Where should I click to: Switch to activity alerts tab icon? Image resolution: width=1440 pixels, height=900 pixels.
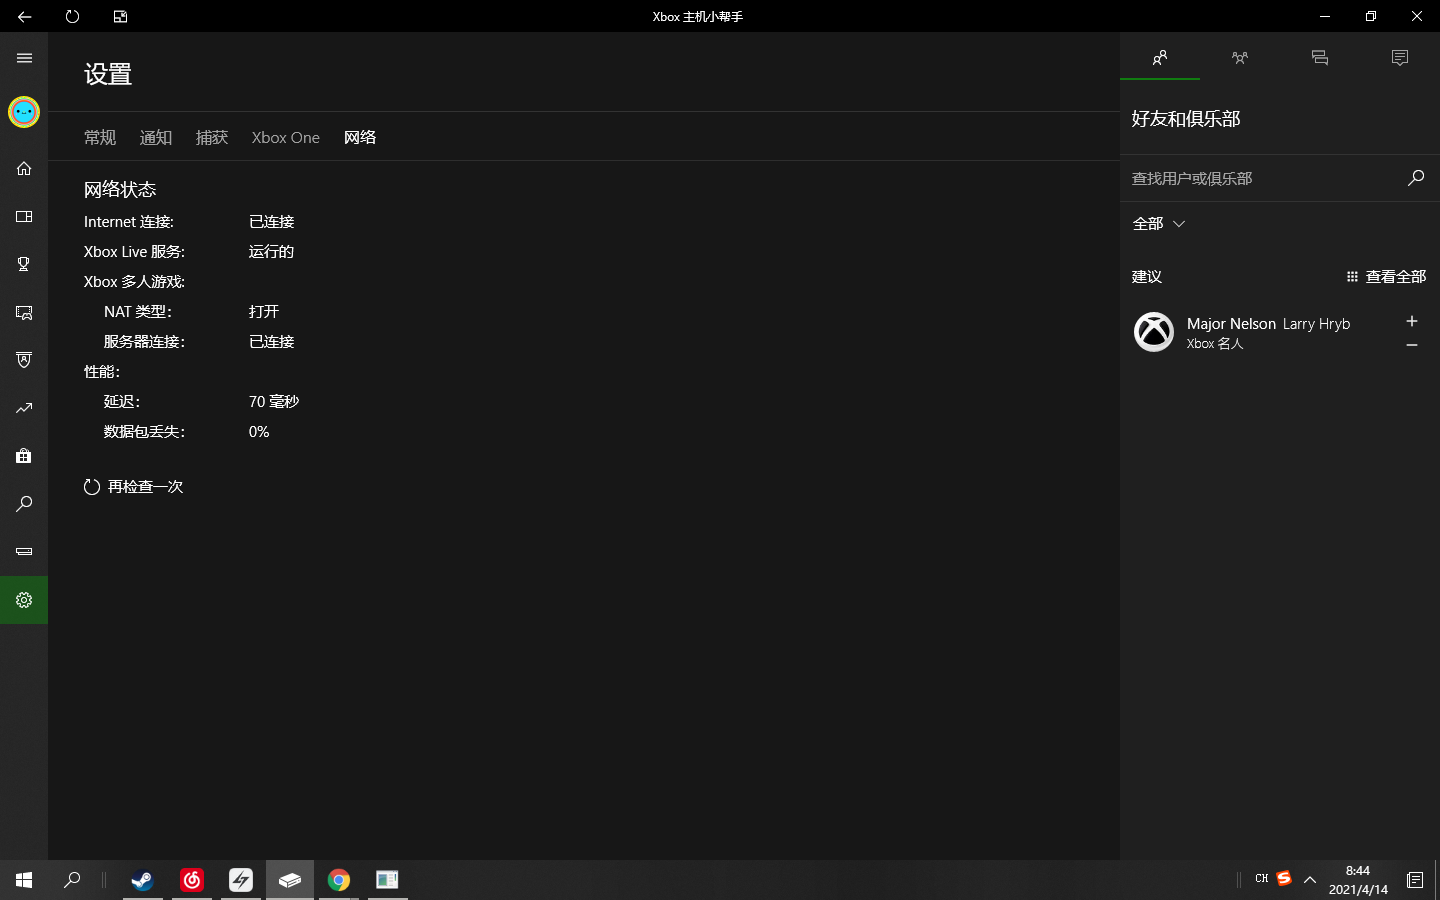(x=1400, y=58)
